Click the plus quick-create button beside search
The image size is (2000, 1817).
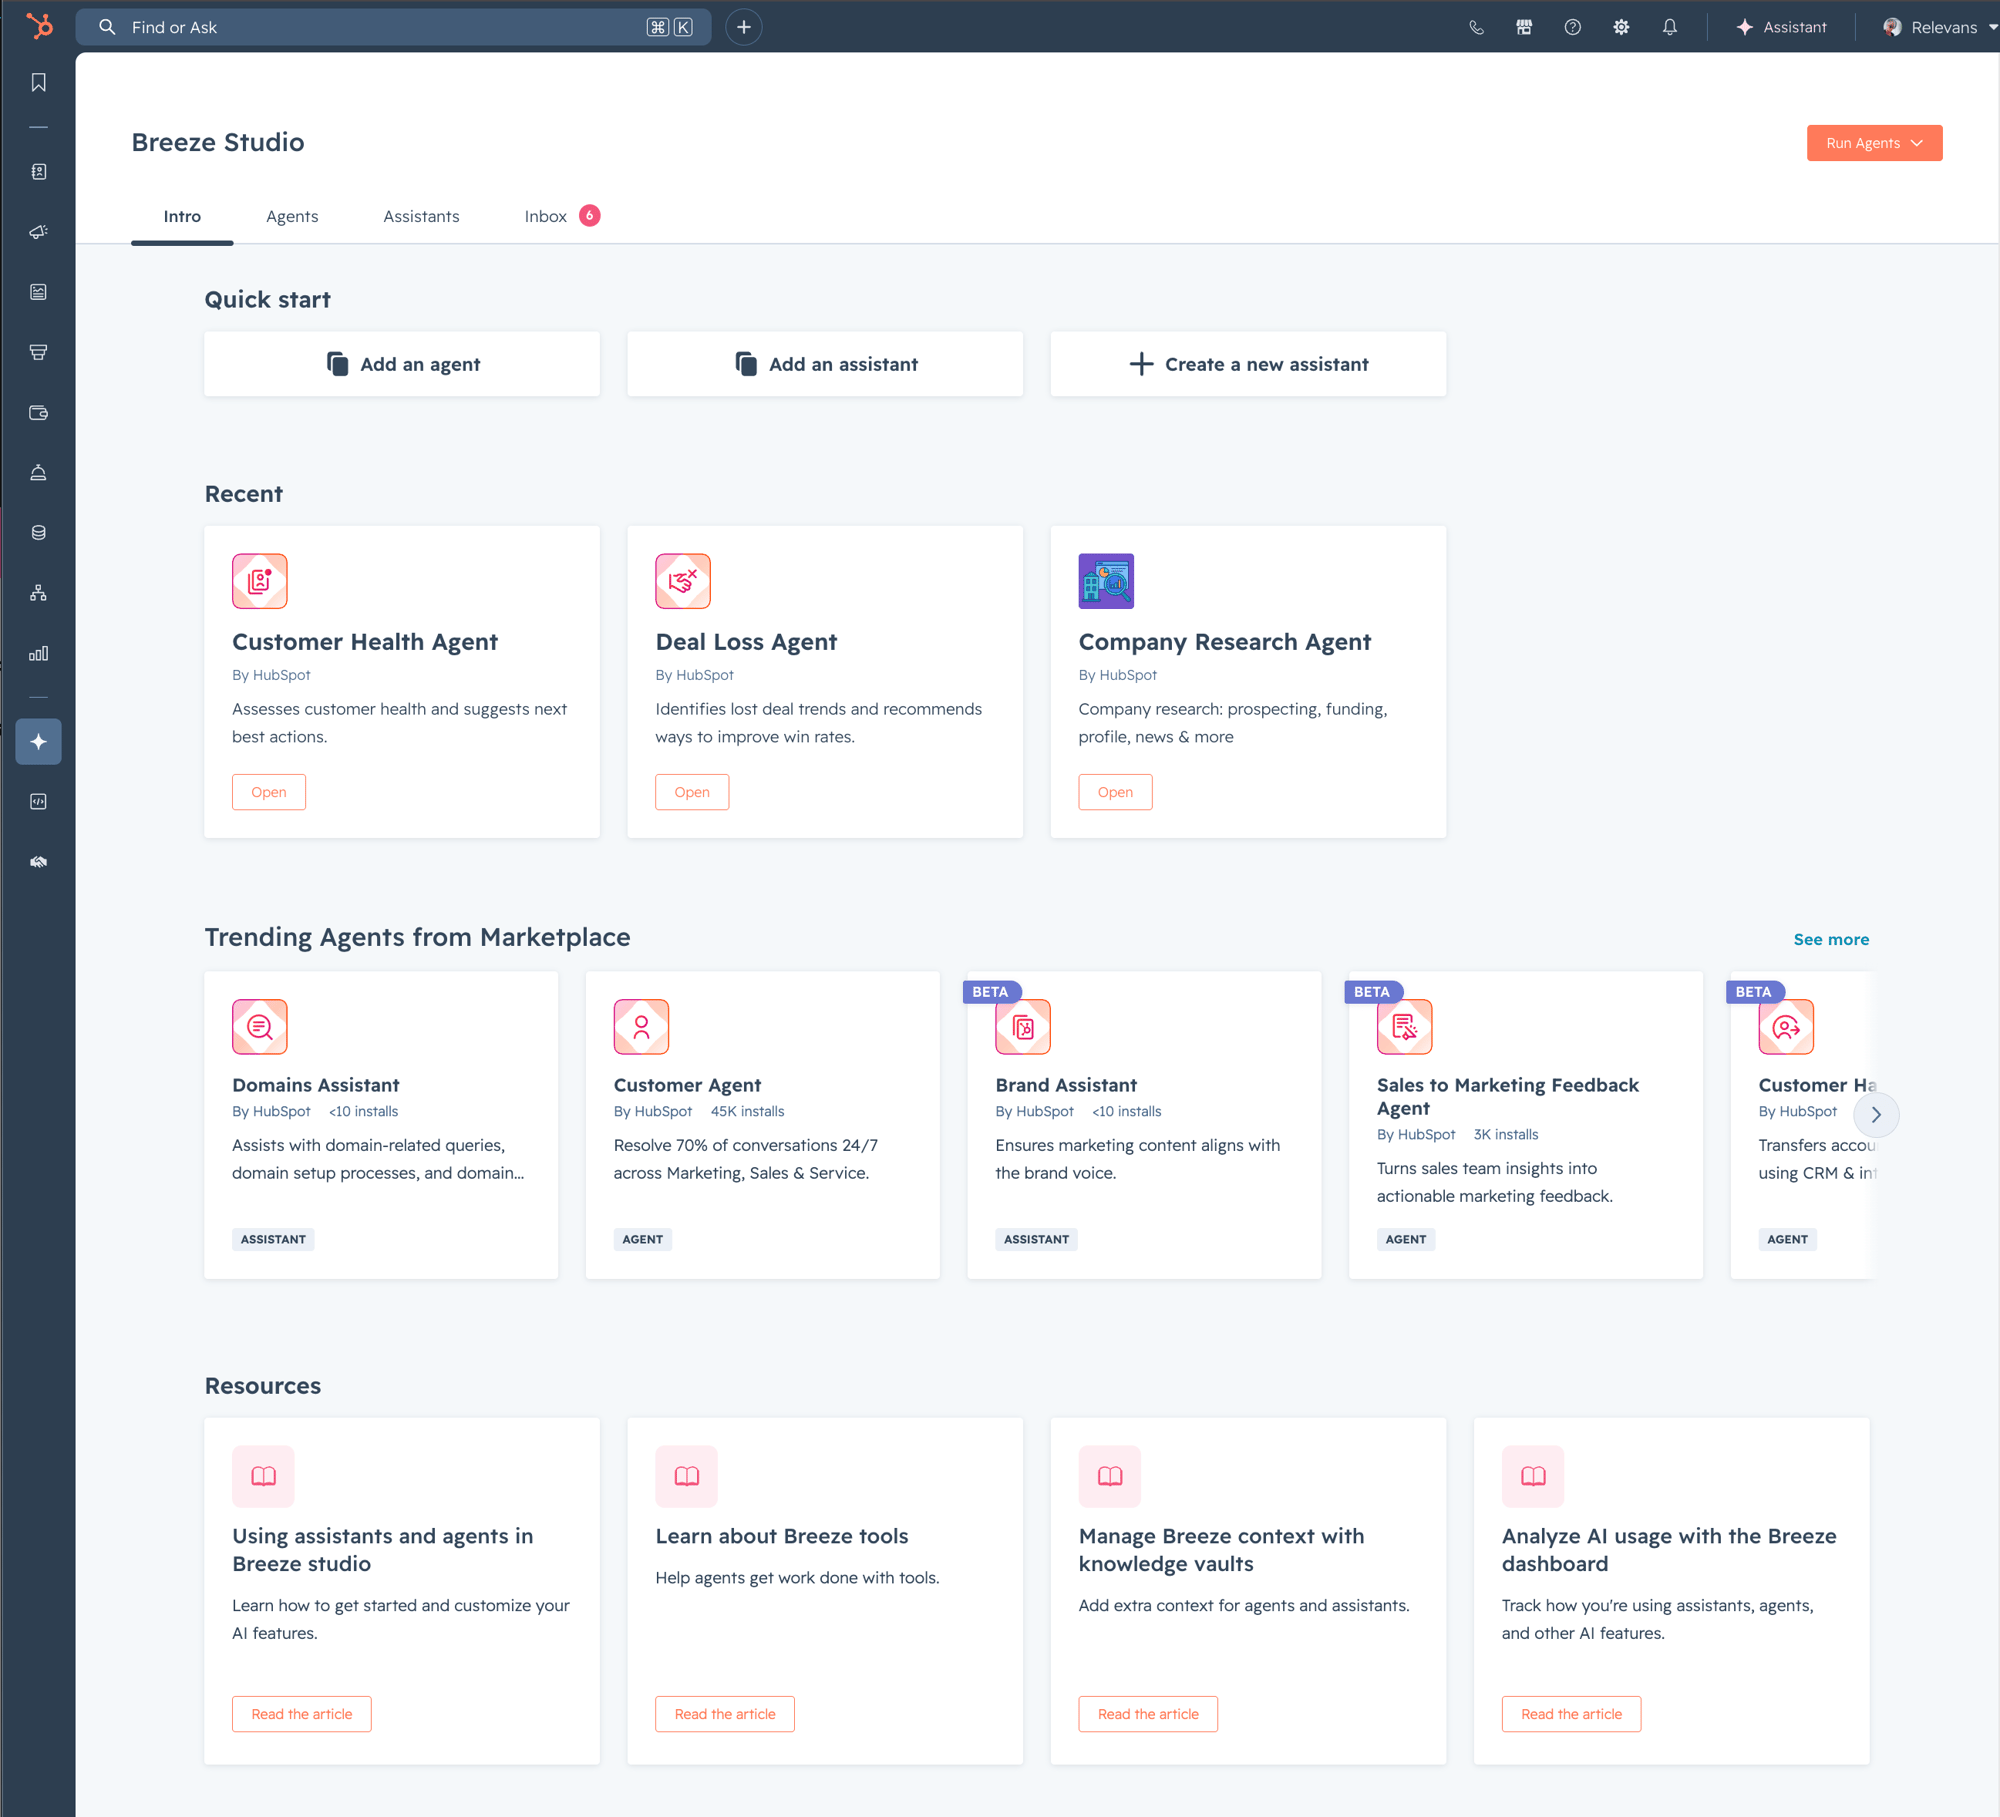click(x=744, y=27)
